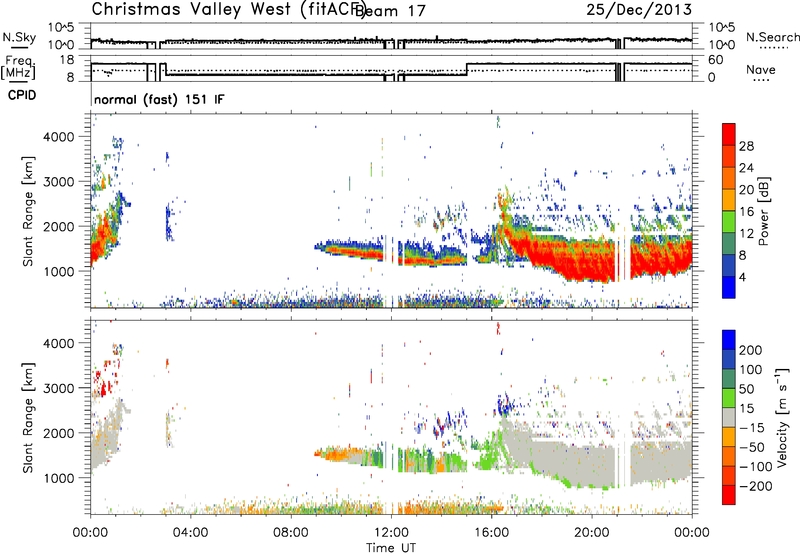800x554 pixels.
Task: Select the "-50" label on velocity colorbar
Action: tap(751, 447)
